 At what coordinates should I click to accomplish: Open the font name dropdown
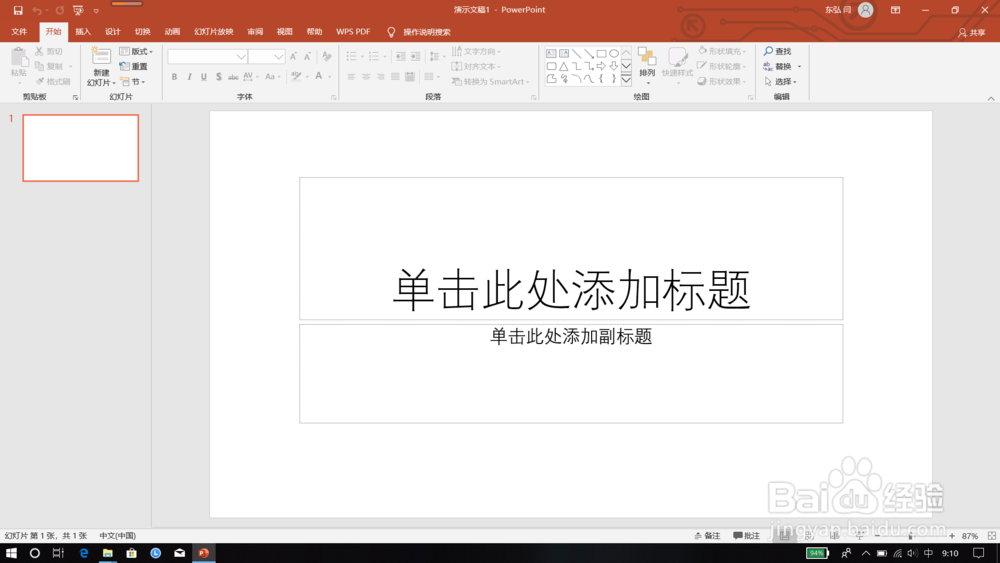coord(241,57)
